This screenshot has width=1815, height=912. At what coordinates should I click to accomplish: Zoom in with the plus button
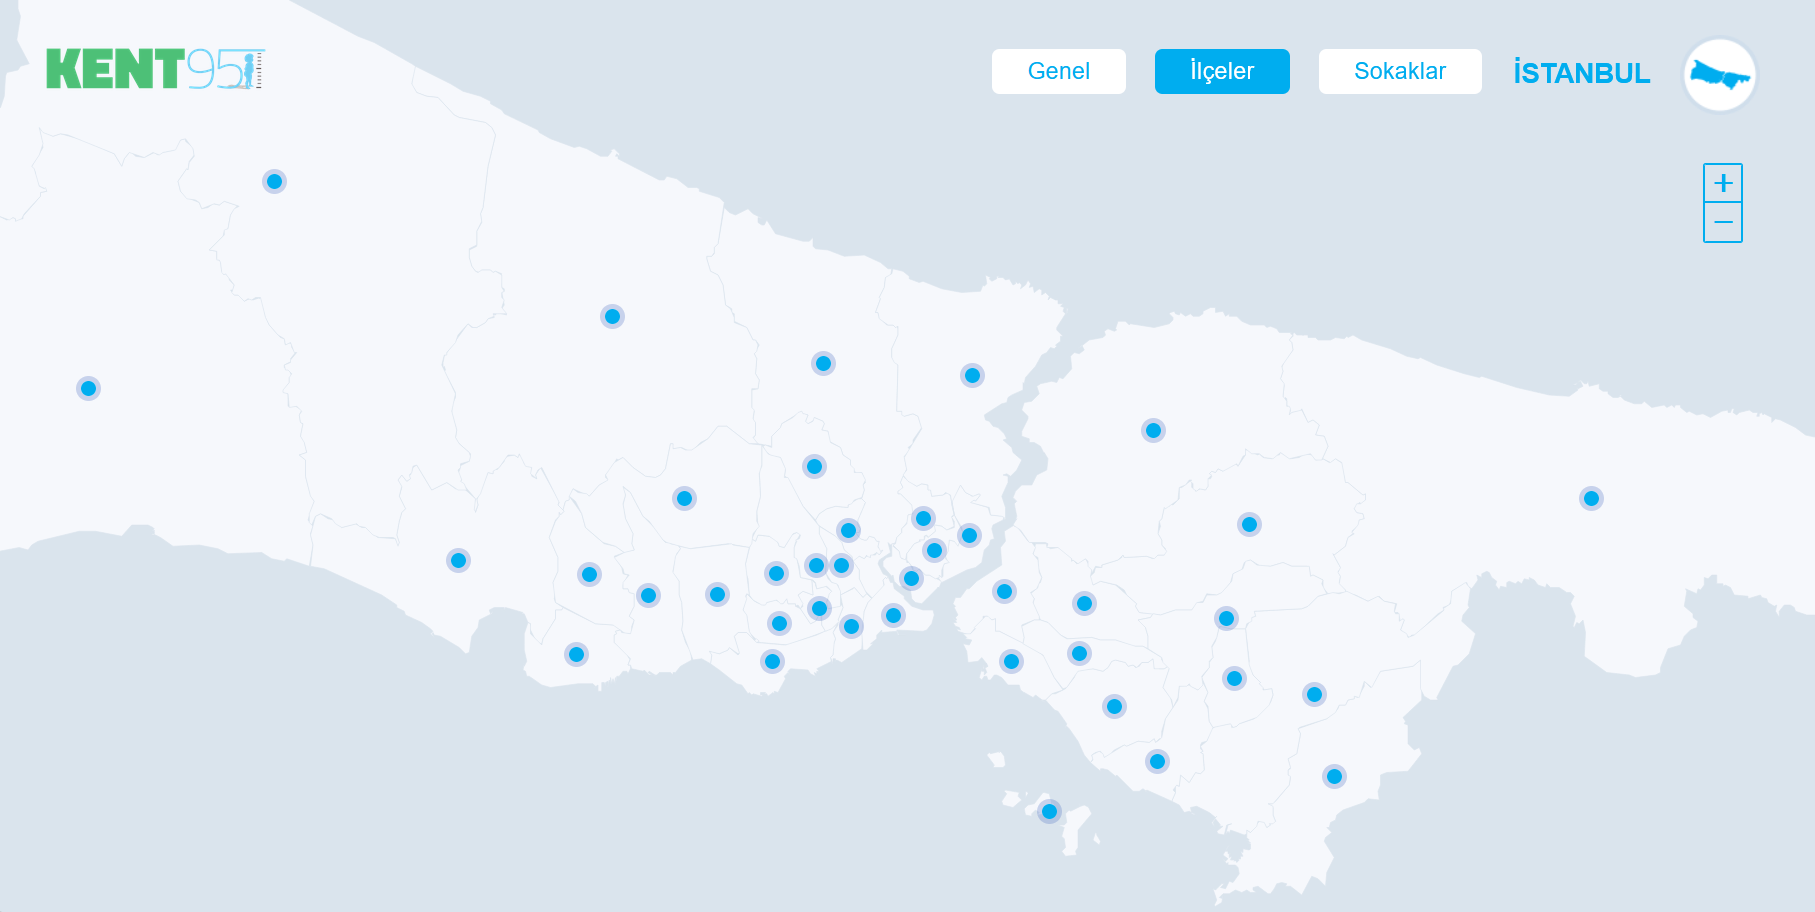click(1723, 183)
